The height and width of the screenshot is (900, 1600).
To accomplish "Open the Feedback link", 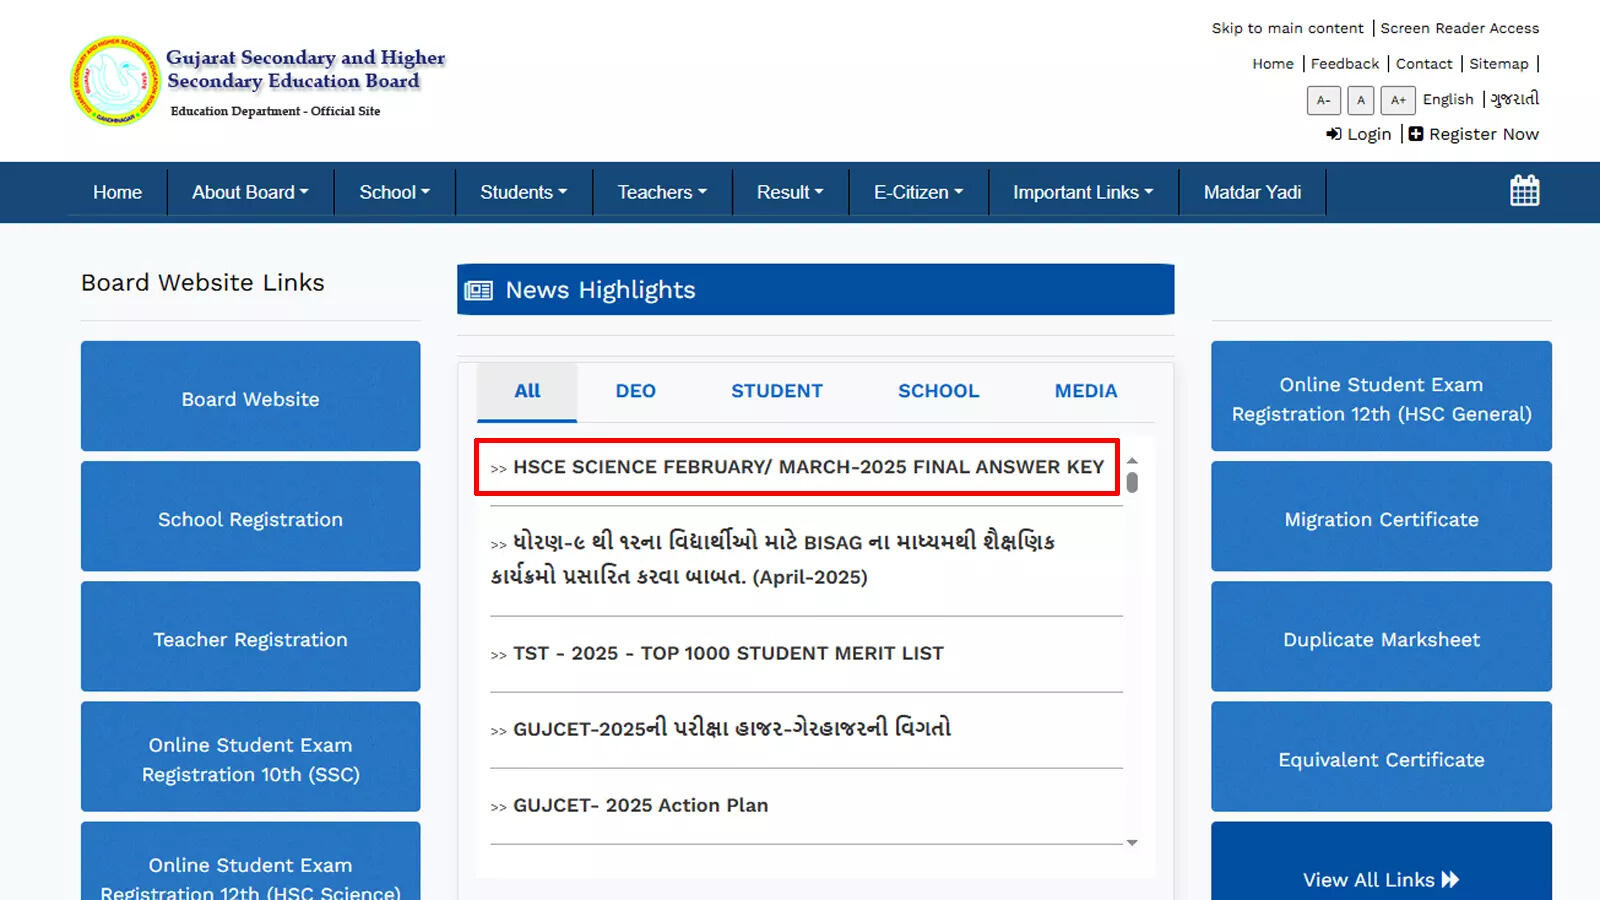I will [1344, 64].
